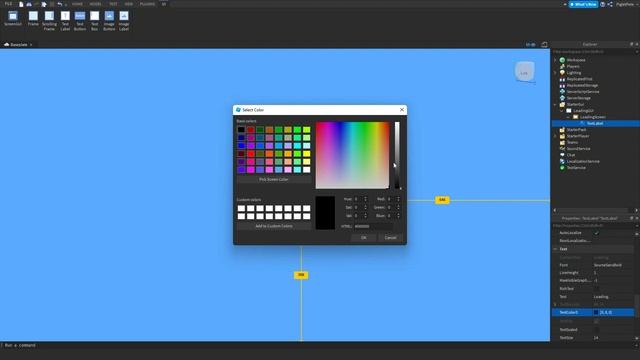Insert a ScreenGui from the ribbon

[13, 19]
